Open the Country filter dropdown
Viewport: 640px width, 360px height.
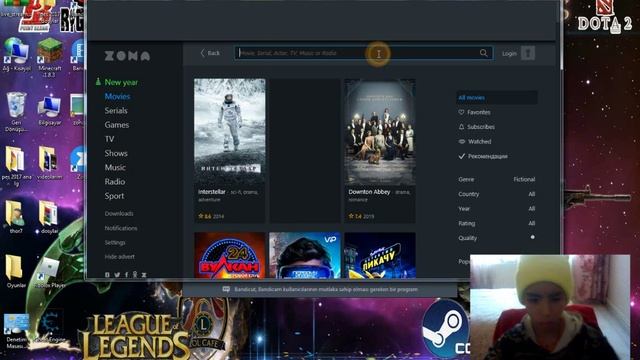(497, 194)
